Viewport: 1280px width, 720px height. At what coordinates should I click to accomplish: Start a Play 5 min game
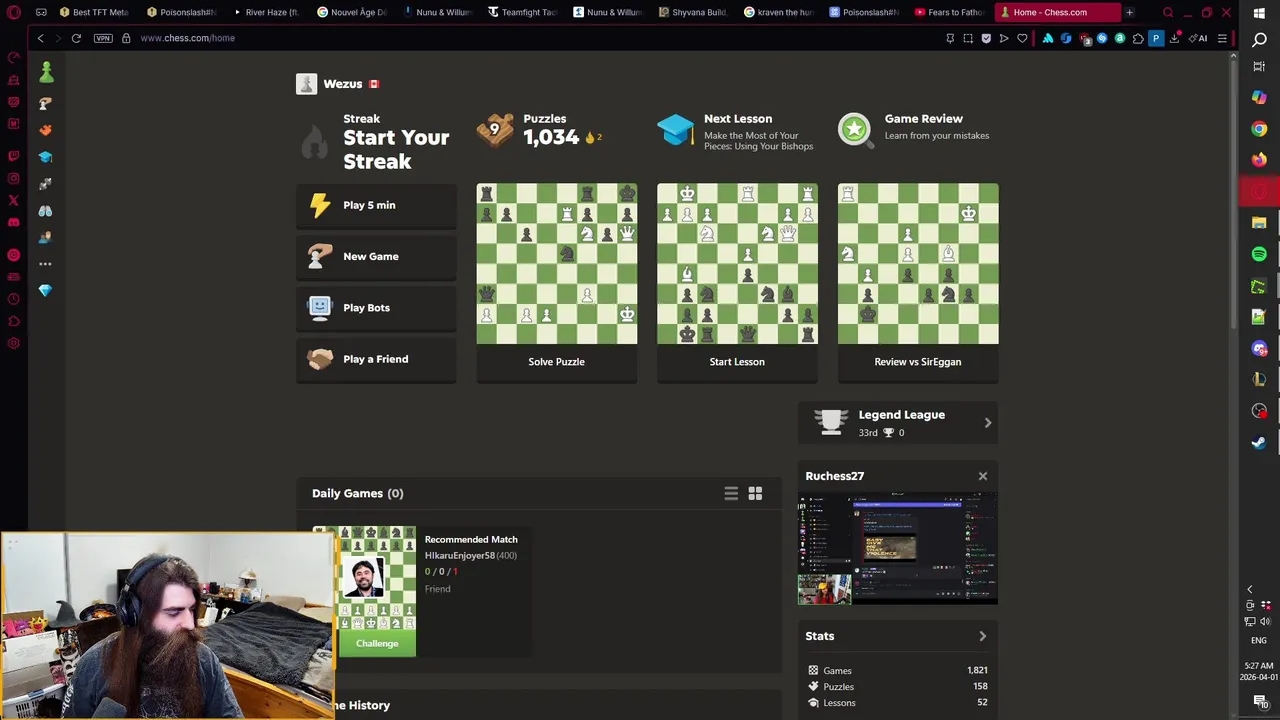[x=376, y=205]
